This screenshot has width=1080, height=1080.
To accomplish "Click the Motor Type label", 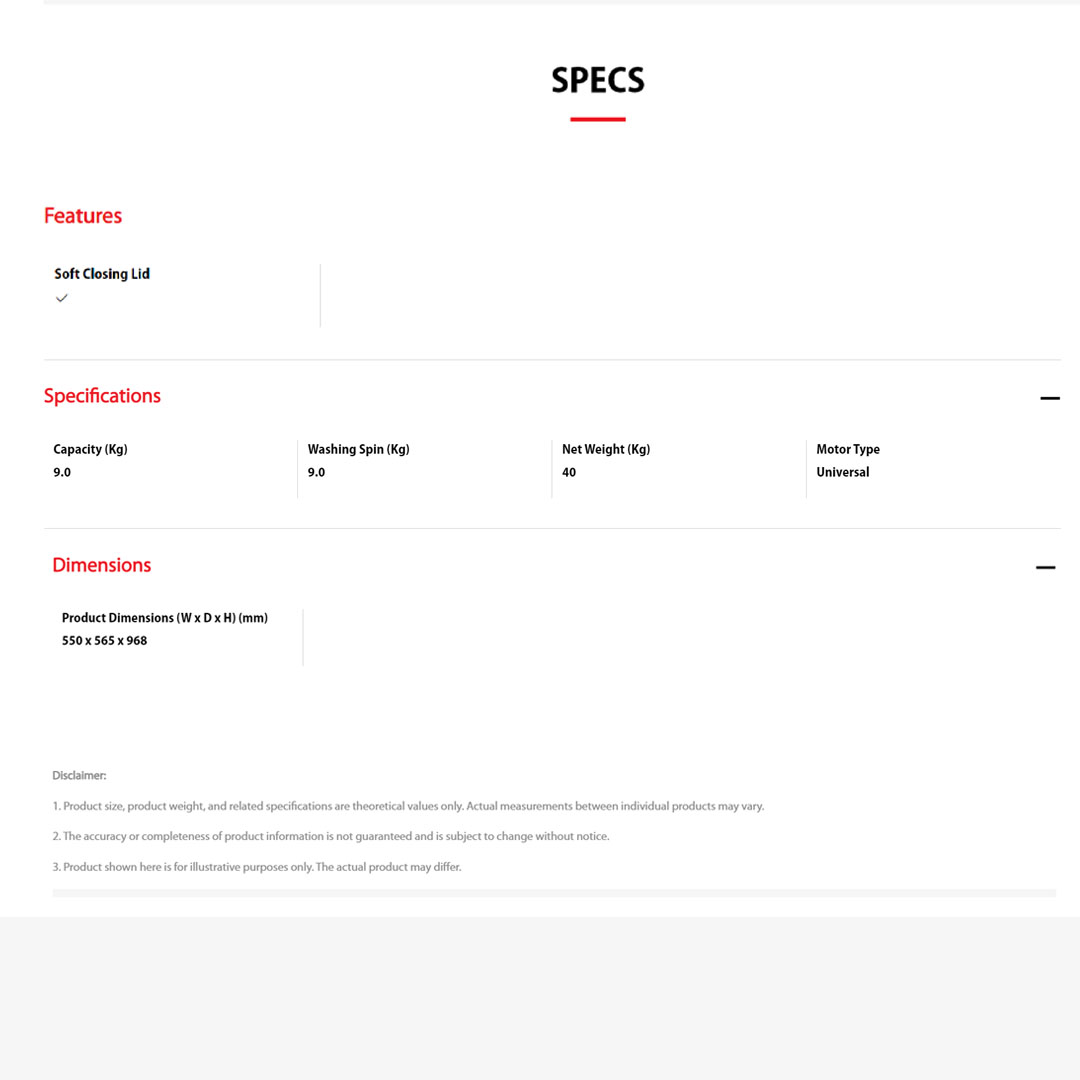I will pos(848,450).
